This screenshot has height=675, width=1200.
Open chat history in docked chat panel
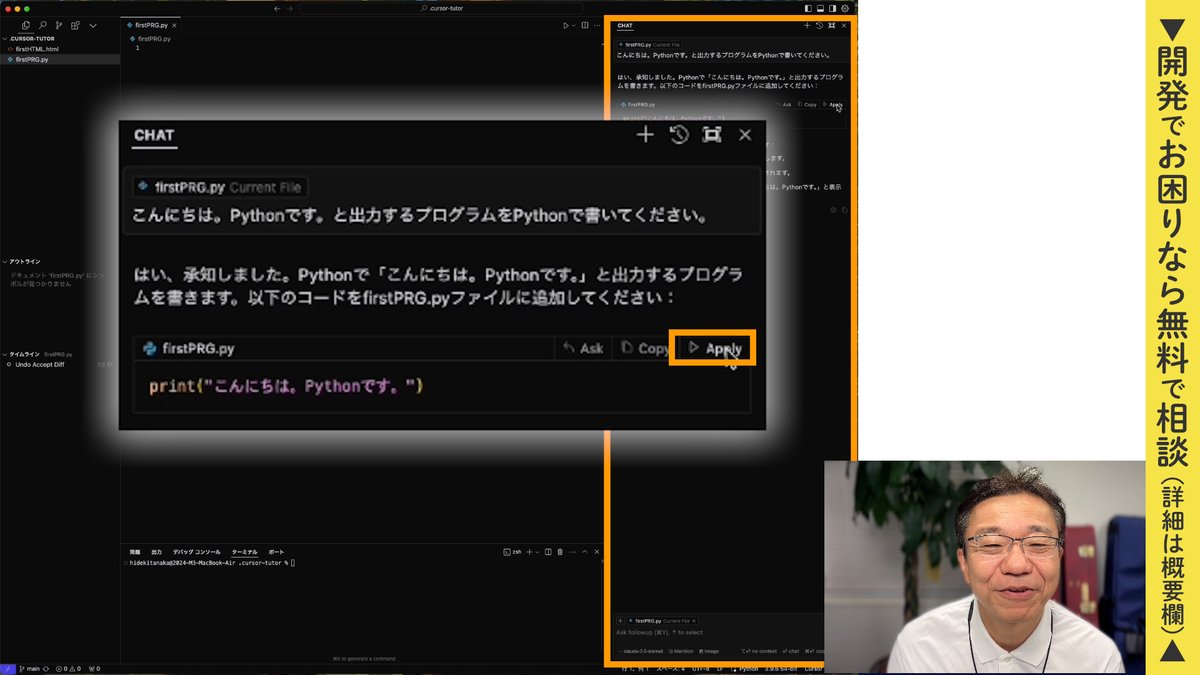click(x=819, y=26)
